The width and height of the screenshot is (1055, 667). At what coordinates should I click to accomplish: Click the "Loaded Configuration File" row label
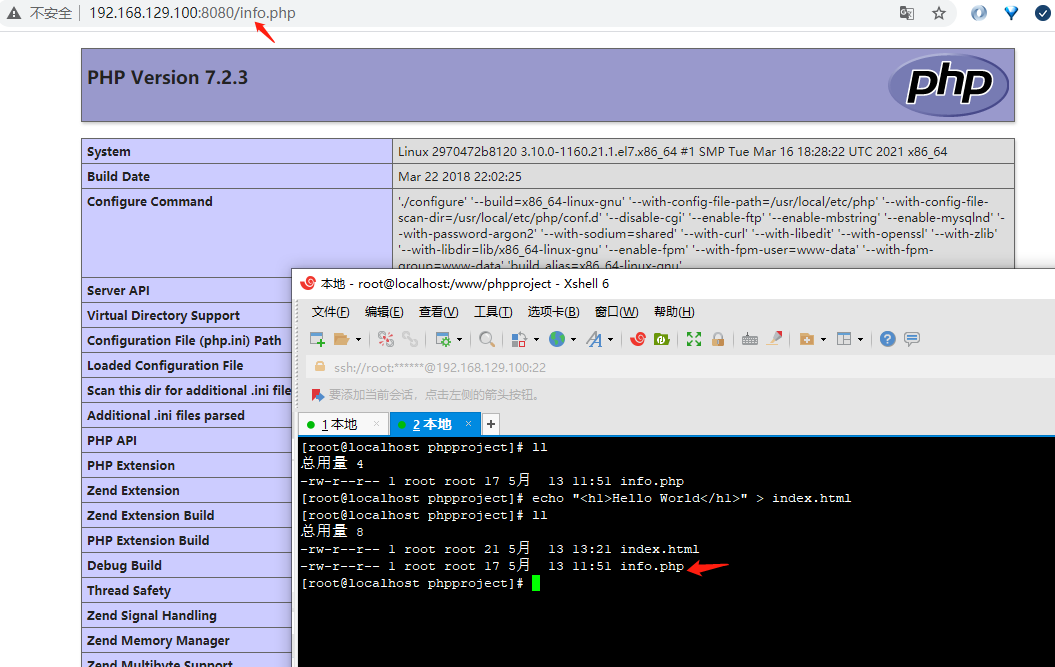tap(165, 365)
